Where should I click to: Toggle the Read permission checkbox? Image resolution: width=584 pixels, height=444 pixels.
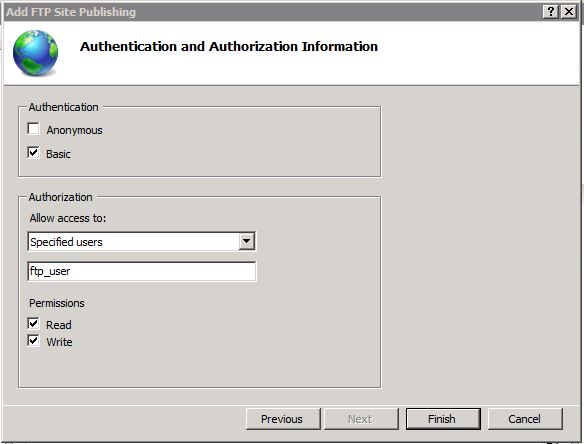click(34, 324)
